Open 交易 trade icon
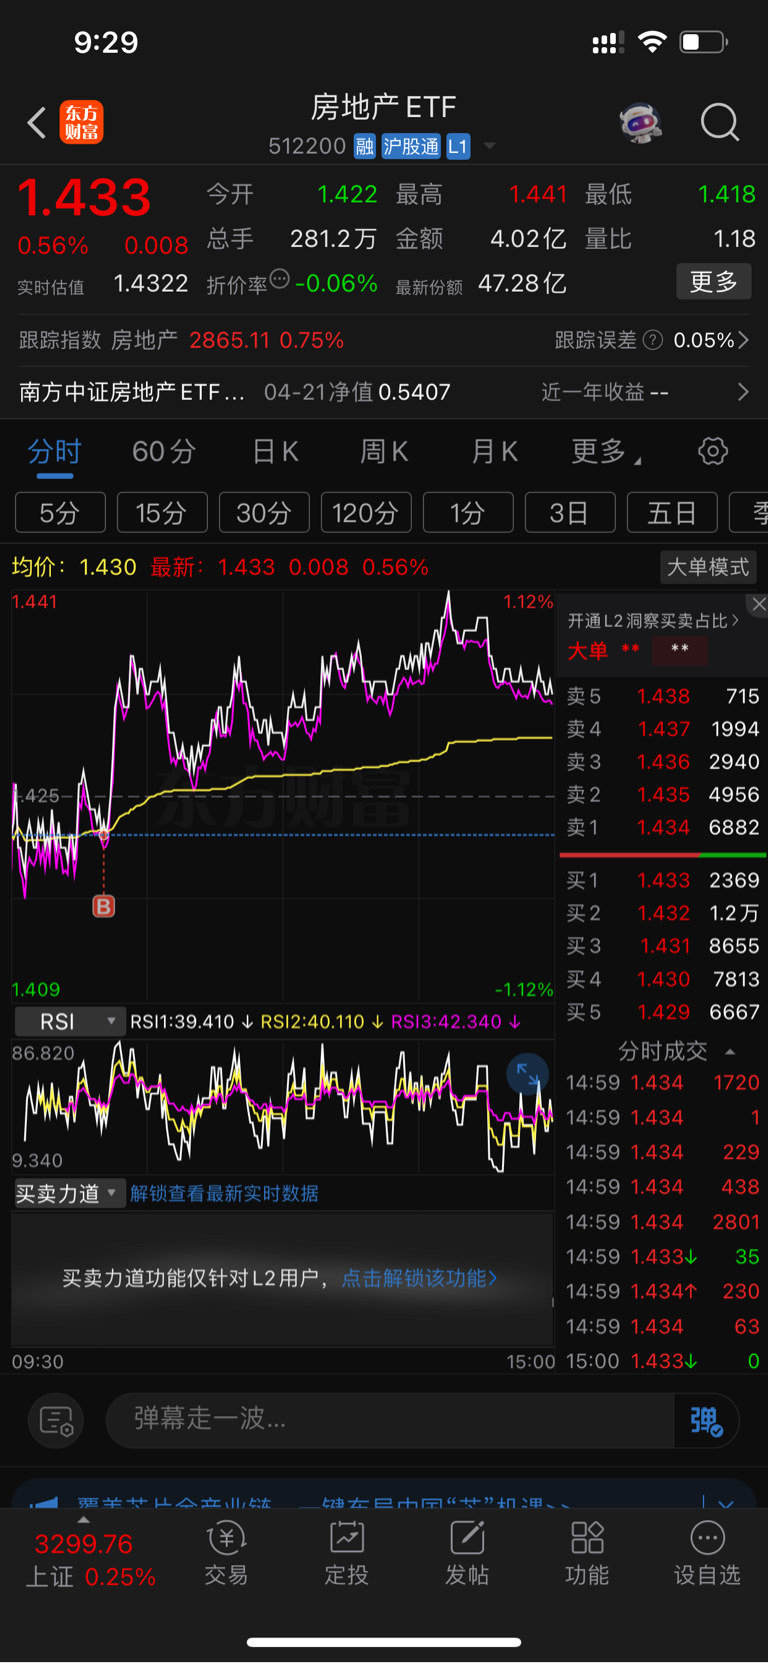 tap(226, 1553)
